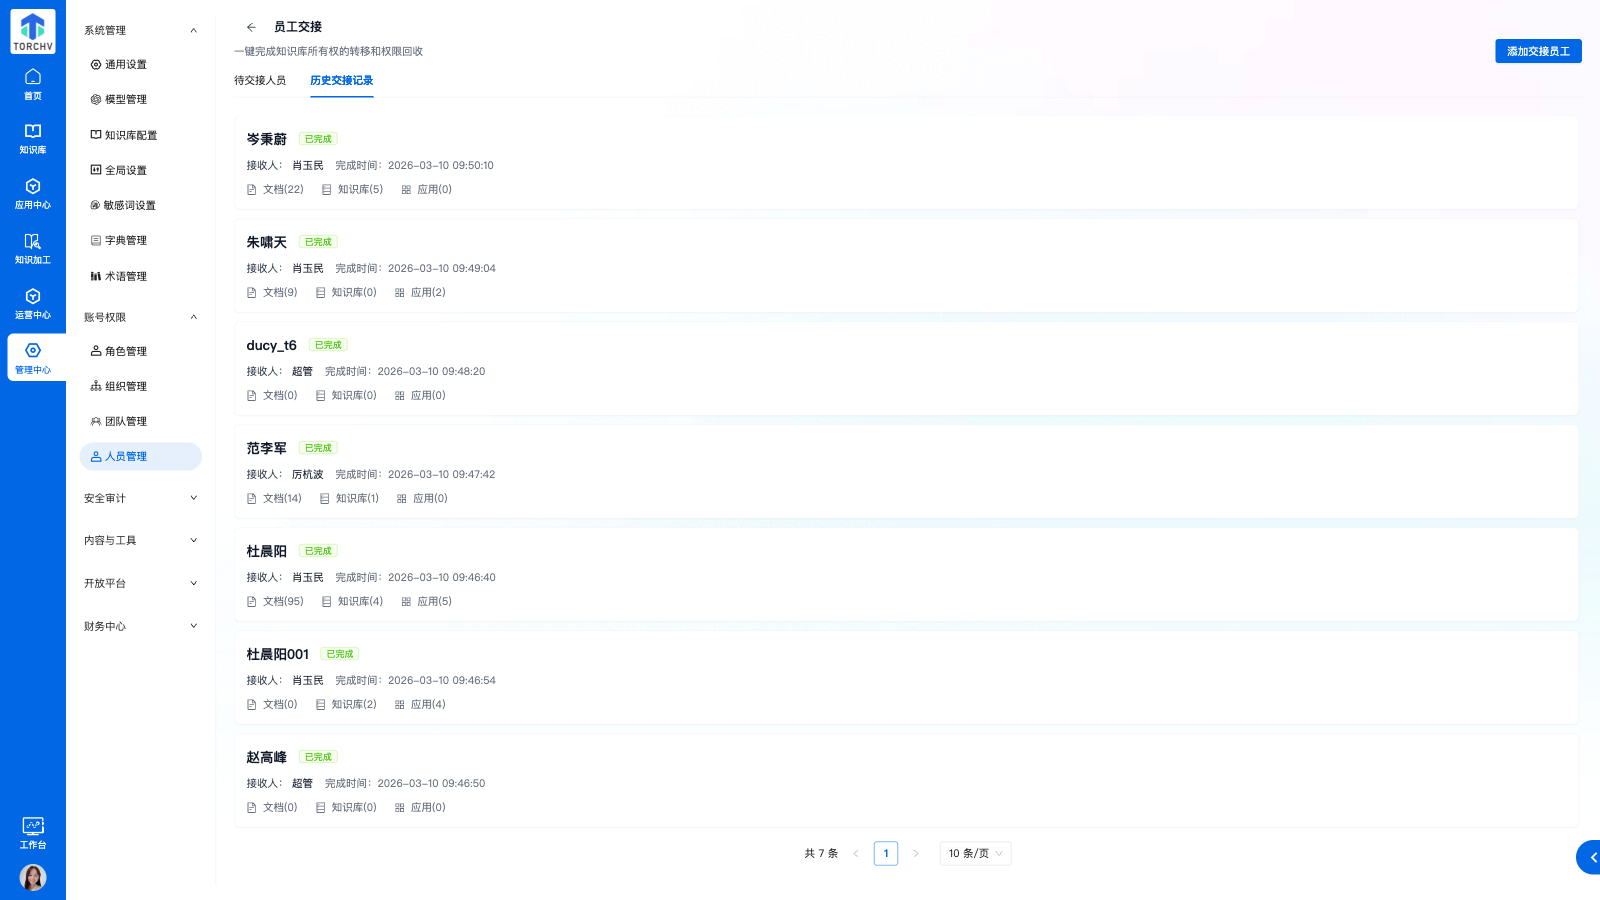Go to 应用中心 in the left rail

point(33,194)
